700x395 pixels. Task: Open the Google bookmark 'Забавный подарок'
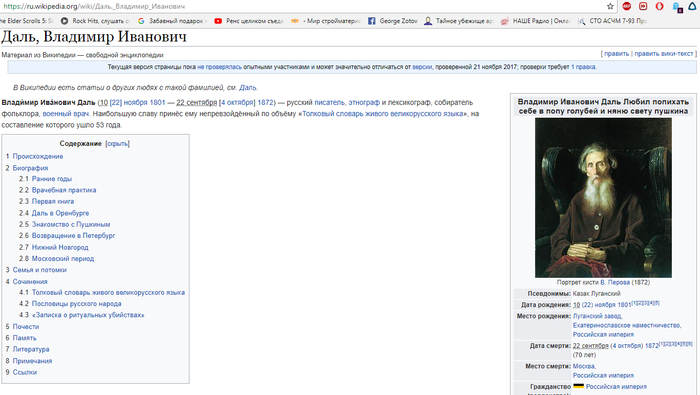[x=172, y=21]
